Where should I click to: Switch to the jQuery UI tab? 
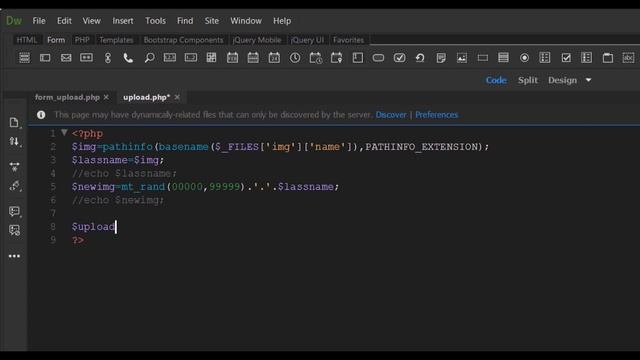(307, 40)
